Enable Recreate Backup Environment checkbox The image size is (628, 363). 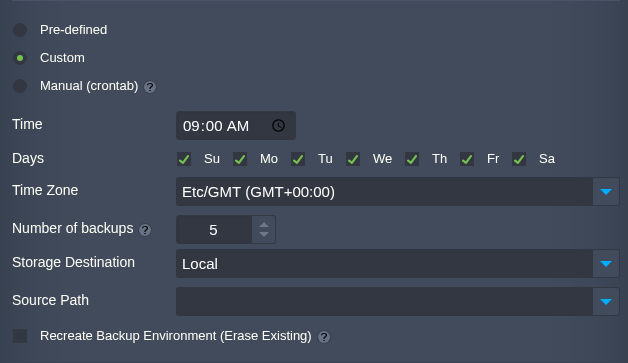pyautogui.click(x=20, y=336)
